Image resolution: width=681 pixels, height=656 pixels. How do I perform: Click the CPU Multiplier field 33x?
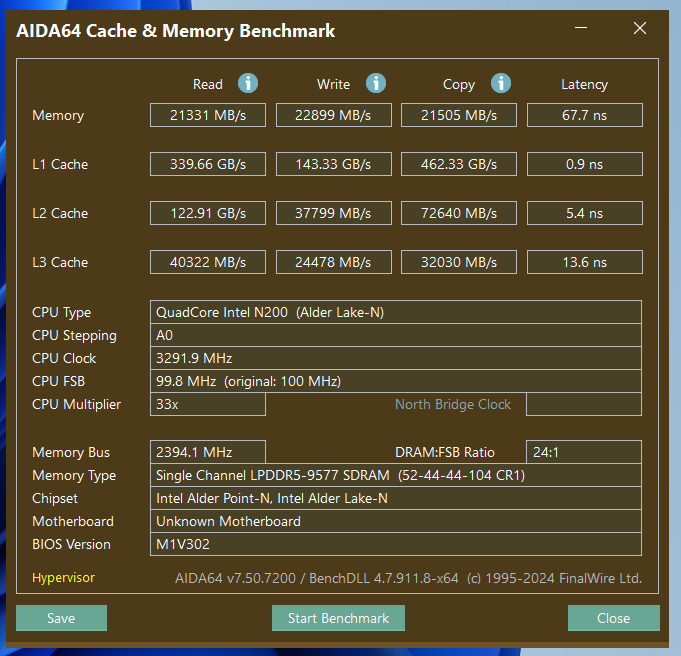[208, 404]
